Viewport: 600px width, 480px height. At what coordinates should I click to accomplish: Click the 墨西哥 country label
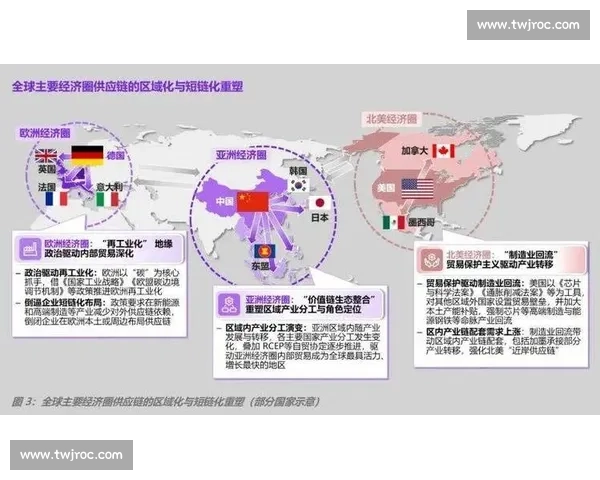[x=422, y=222]
